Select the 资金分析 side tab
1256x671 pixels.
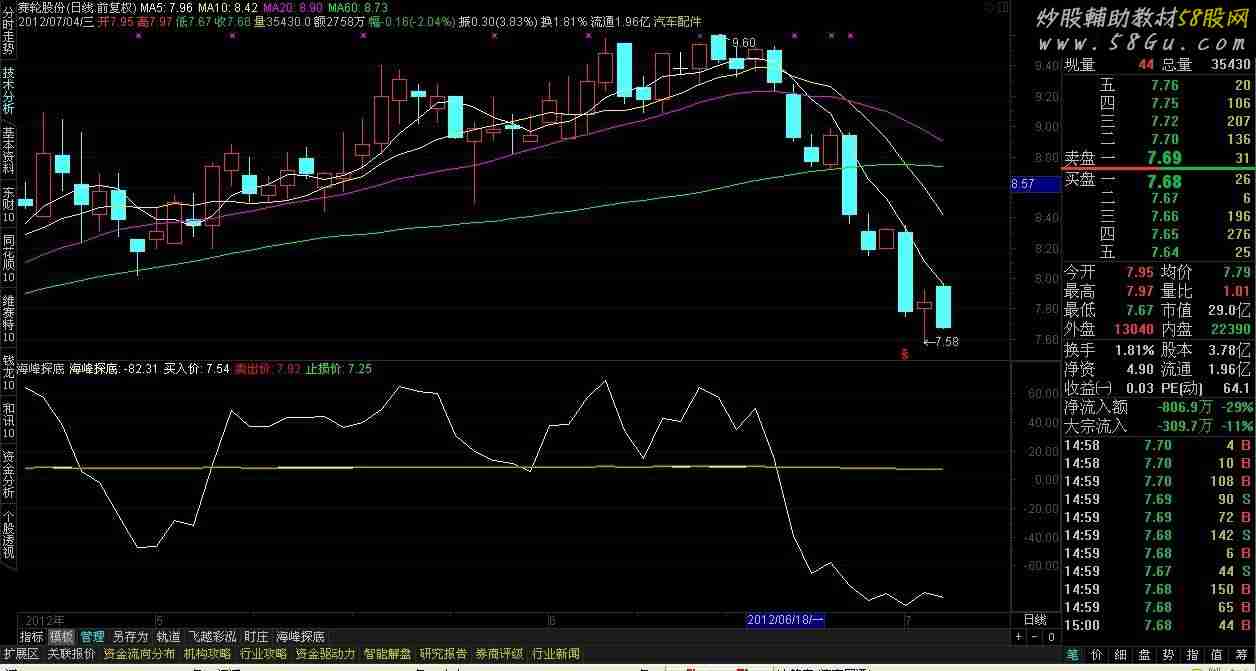click(9, 482)
